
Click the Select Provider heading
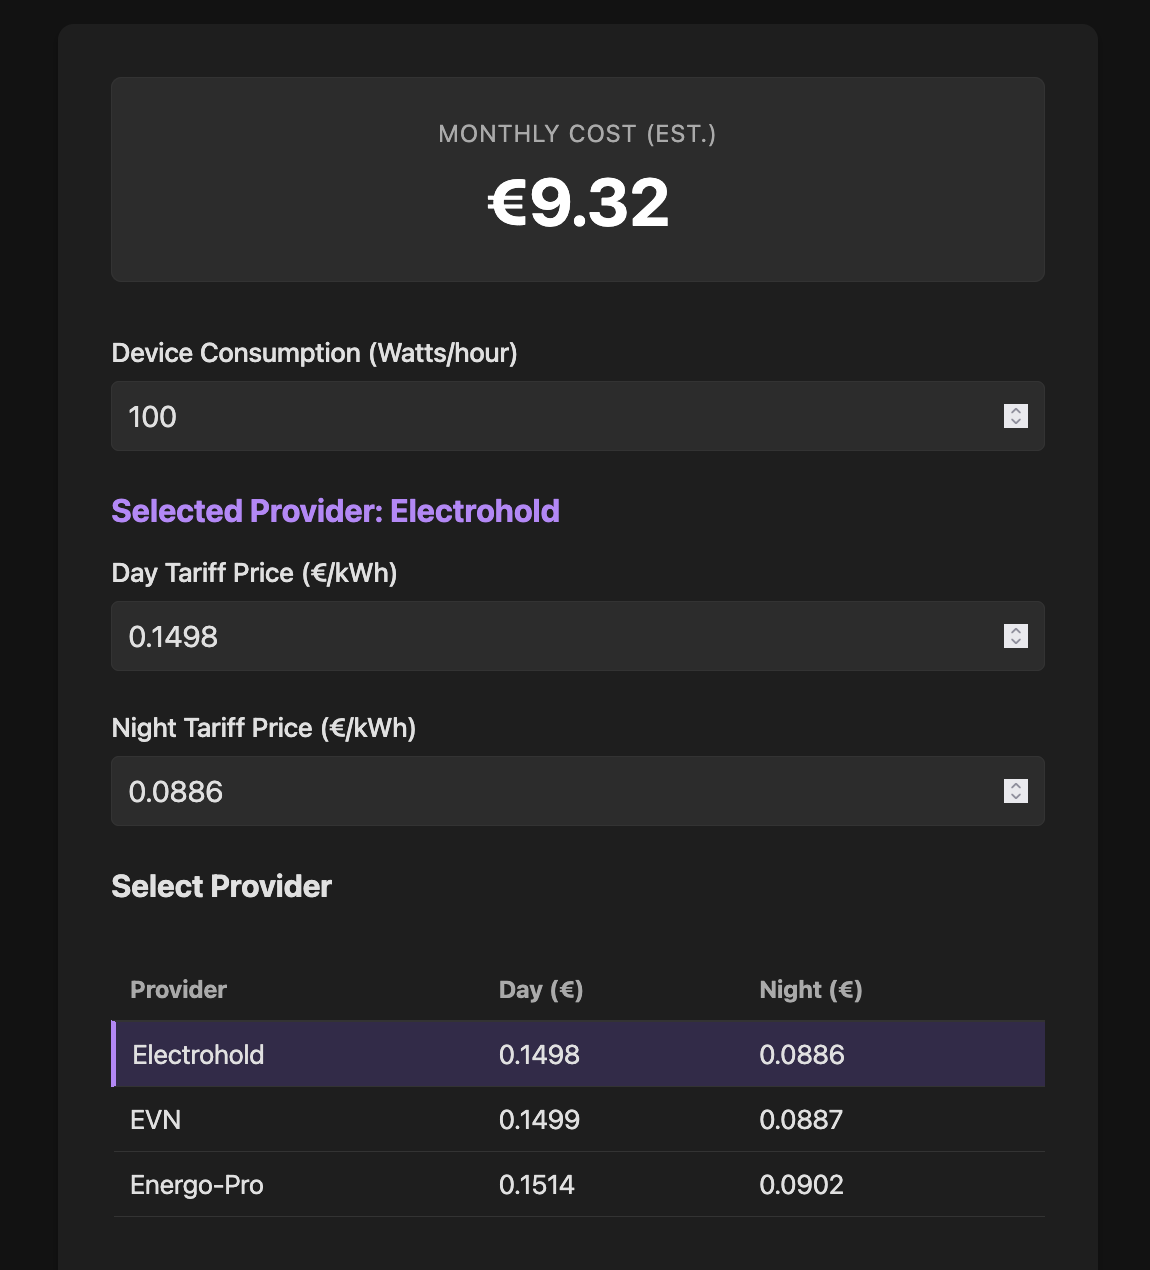pos(221,886)
